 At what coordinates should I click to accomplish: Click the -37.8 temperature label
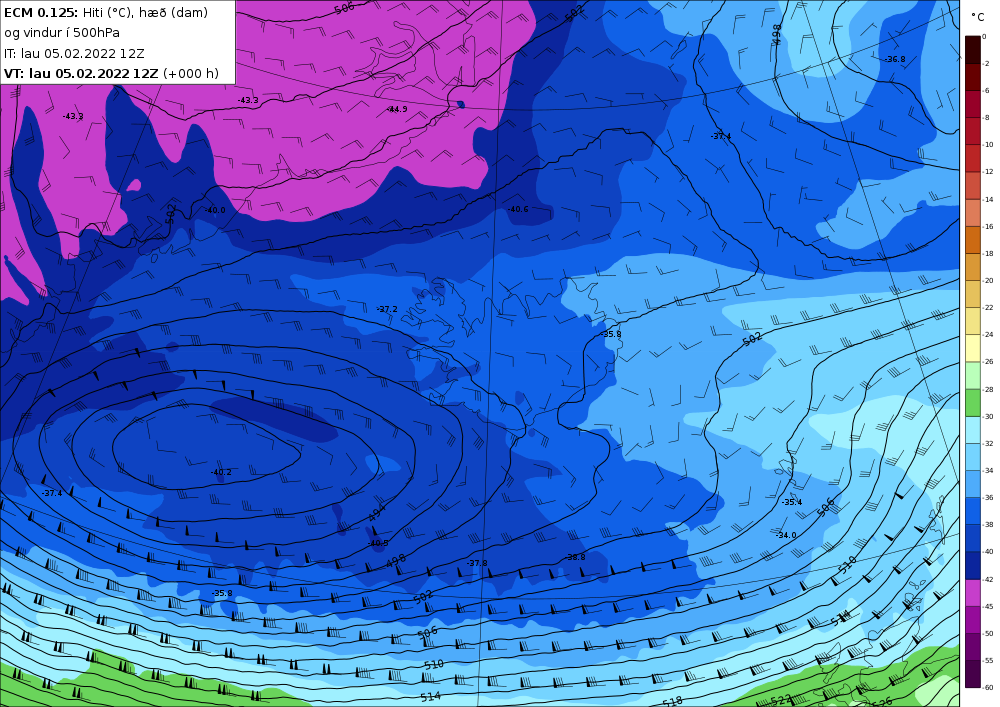click(x=477, y=563)
